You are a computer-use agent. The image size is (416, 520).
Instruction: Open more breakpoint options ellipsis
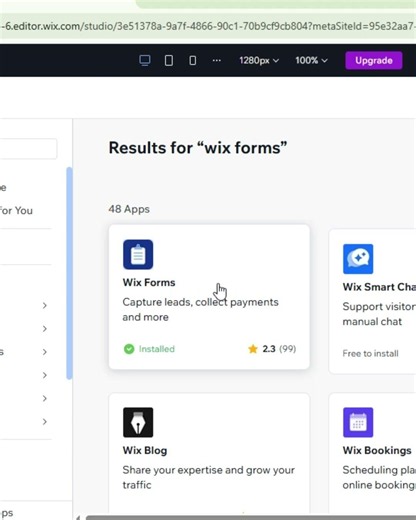pyautogui.click(x=217, y=60)
